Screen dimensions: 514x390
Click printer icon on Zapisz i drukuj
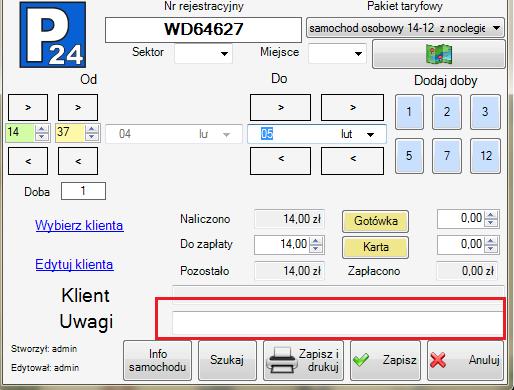[283, 360]
